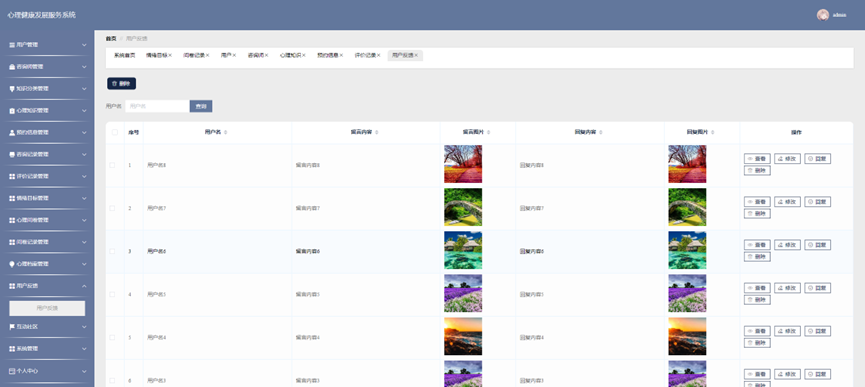Click the 心理知识管理 sidebar icon
The width and height of the screenshot is (865, 387).
tap(12, 111)
